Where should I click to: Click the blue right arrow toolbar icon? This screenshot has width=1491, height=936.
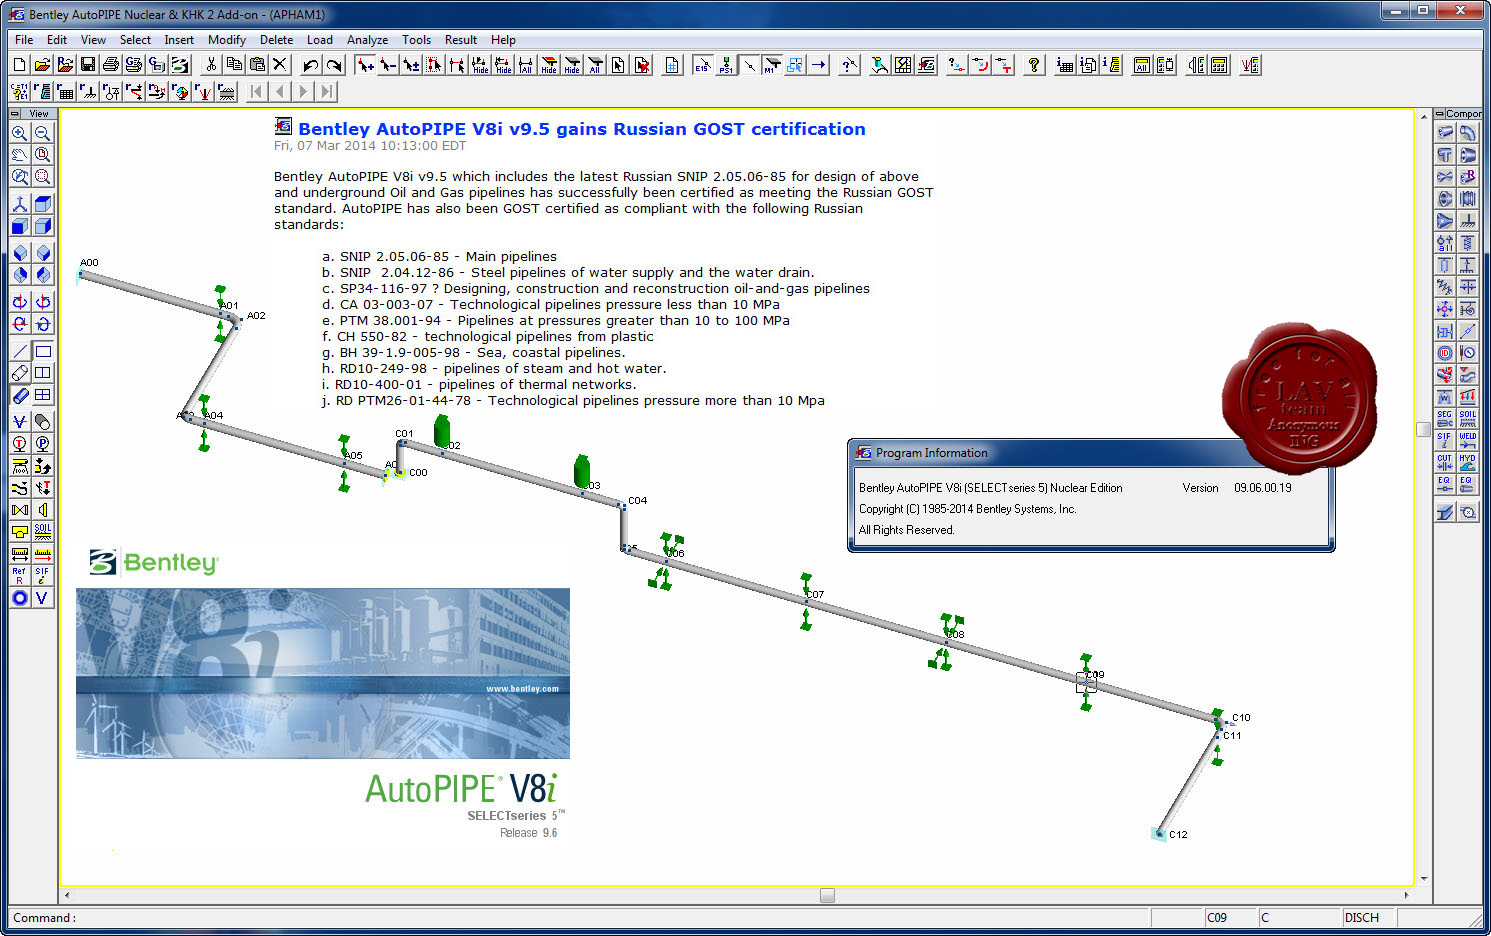pyautogui.click(x=818, y=65)
